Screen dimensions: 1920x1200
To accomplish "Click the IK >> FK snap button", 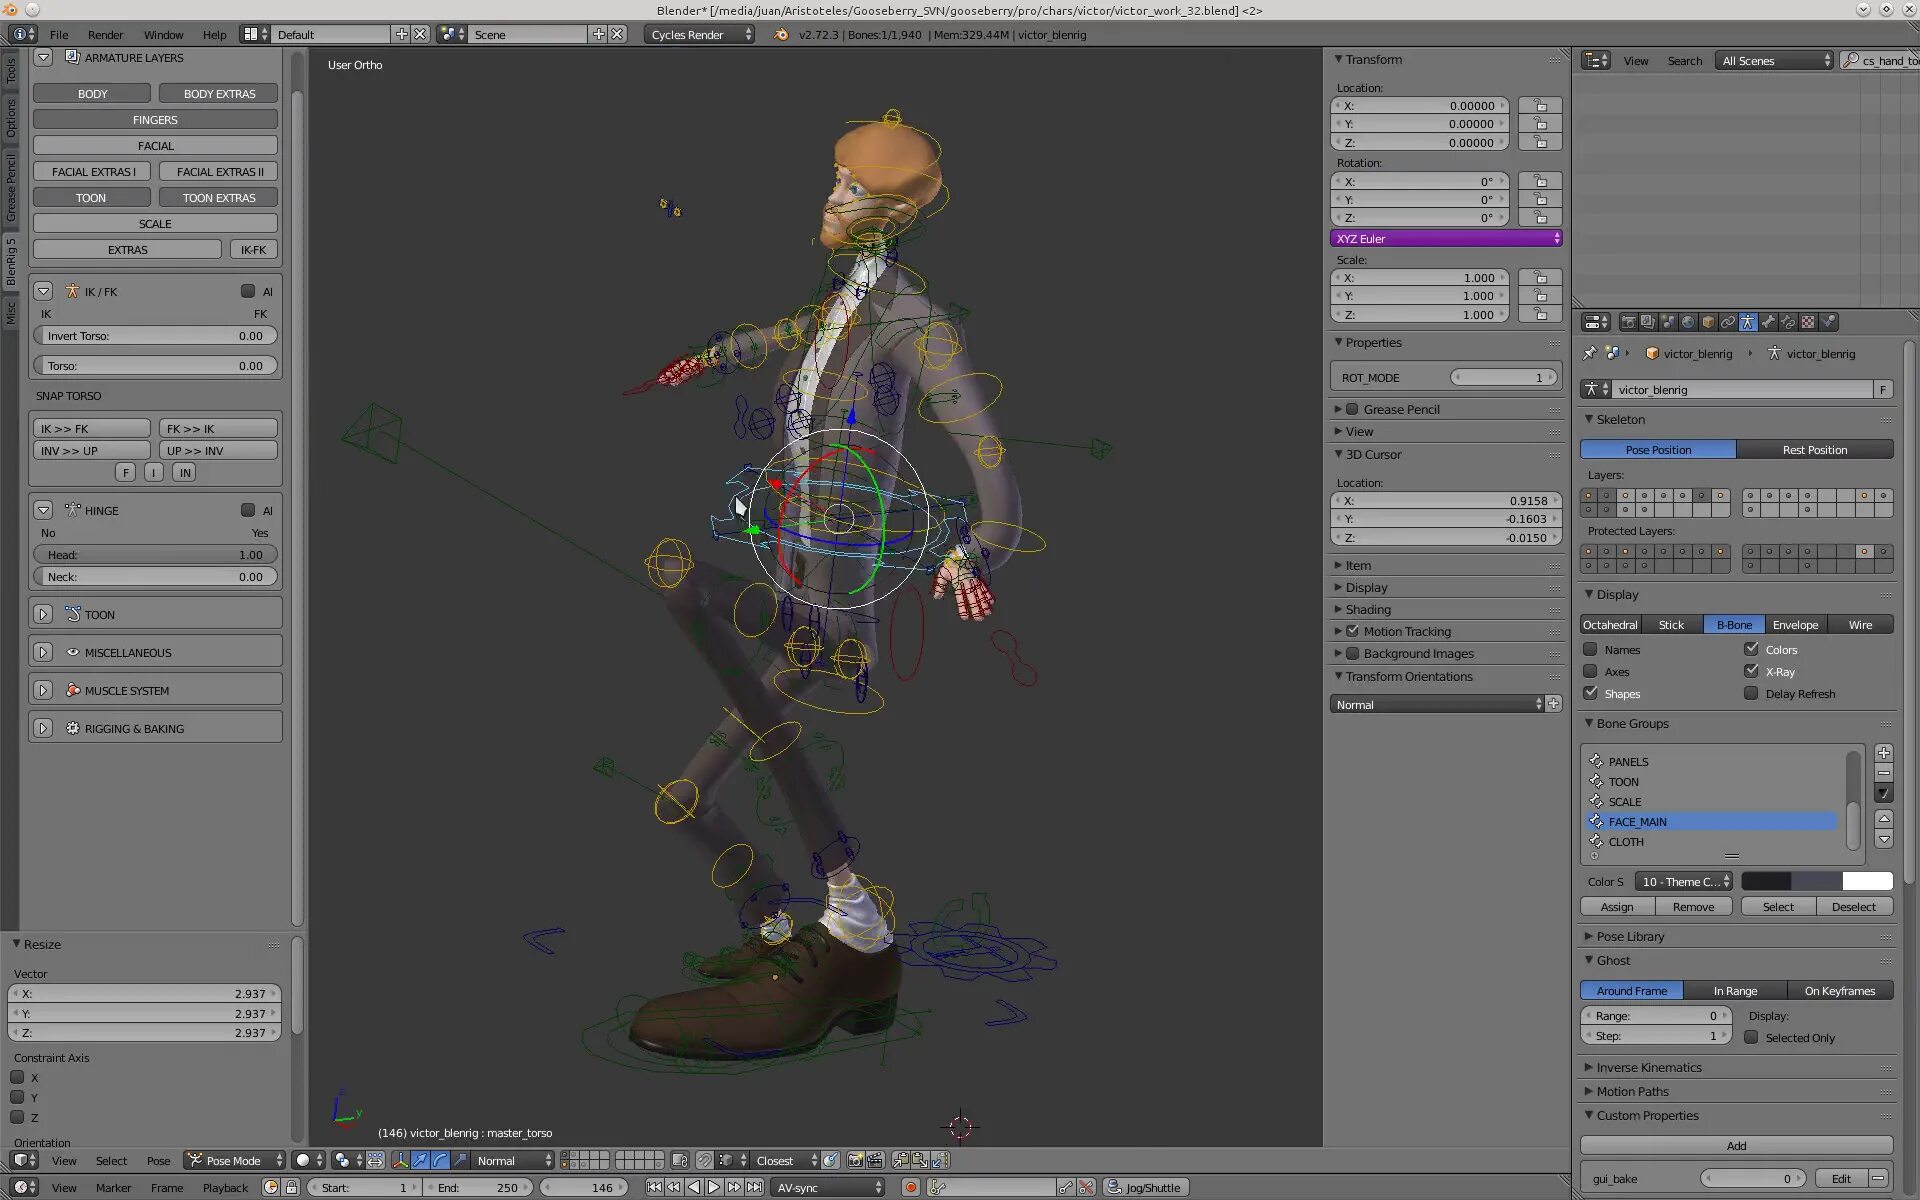I will pyautogui.click(x=92, y=428).
